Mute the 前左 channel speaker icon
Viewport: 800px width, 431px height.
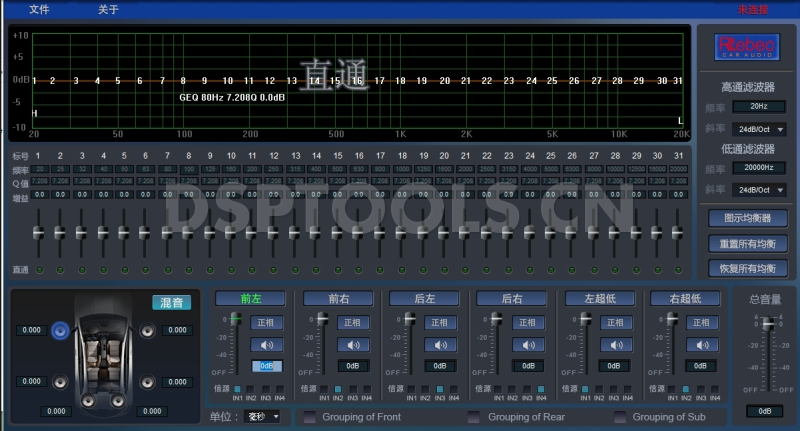click(x=265, y=345)
